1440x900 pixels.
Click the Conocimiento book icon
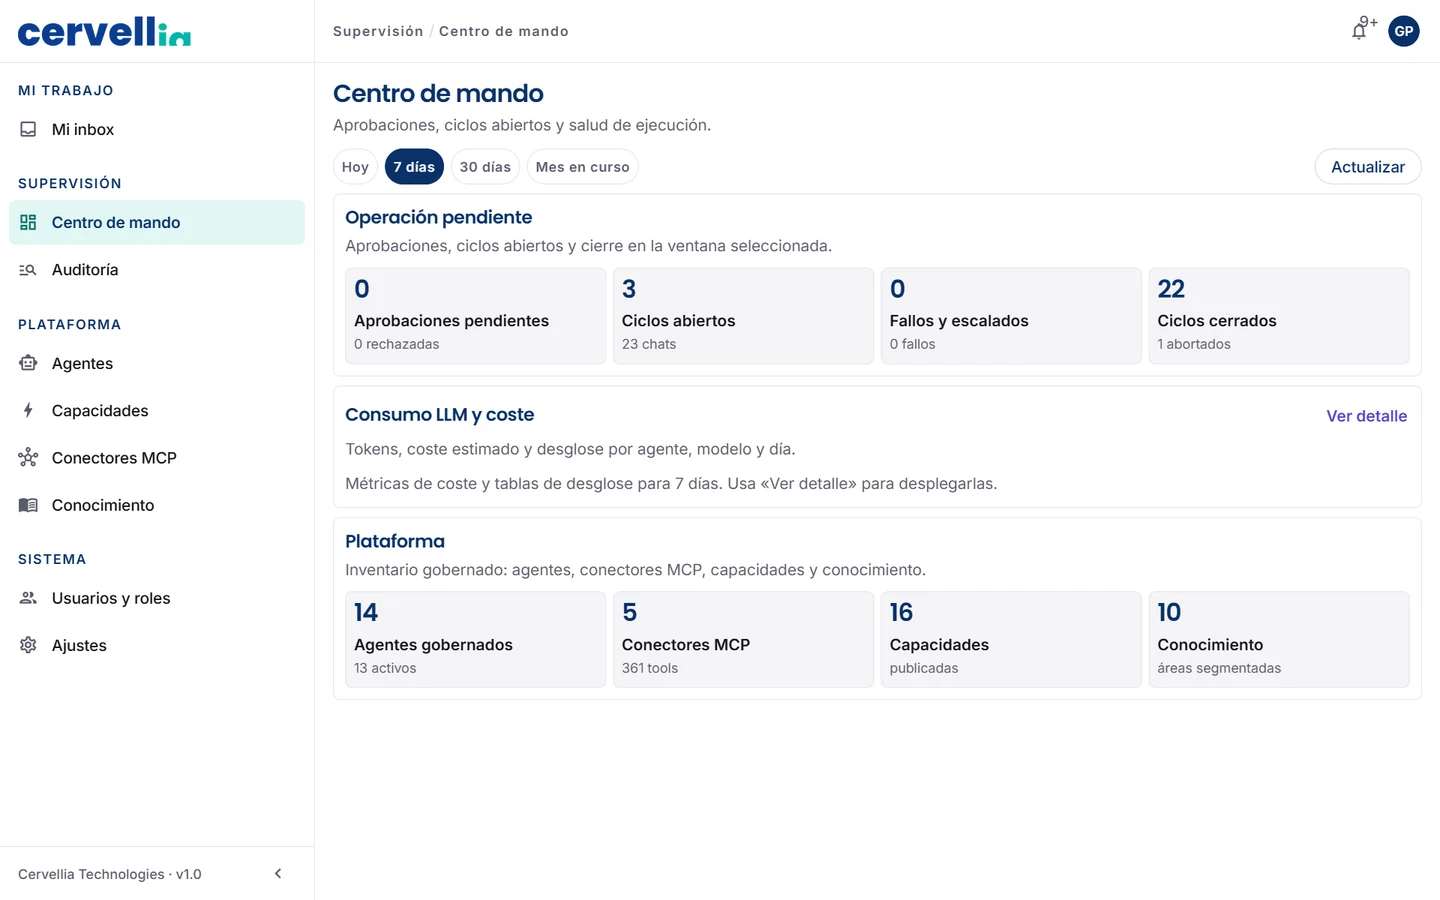(x=28, y=505)
